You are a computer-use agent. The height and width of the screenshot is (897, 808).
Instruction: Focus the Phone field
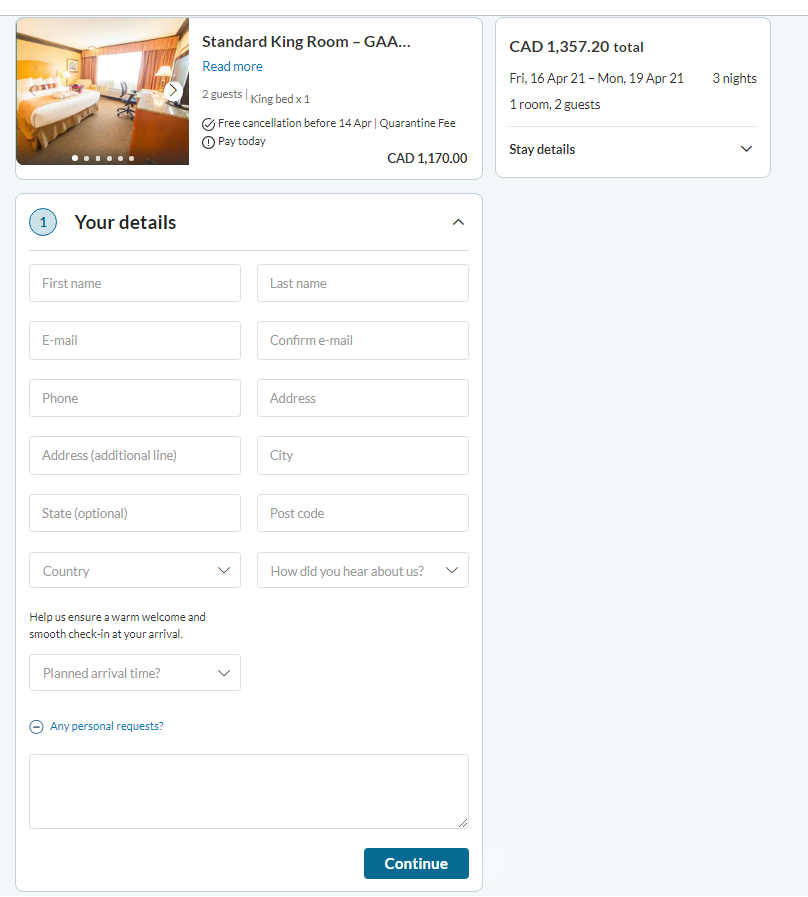point(135,398)
